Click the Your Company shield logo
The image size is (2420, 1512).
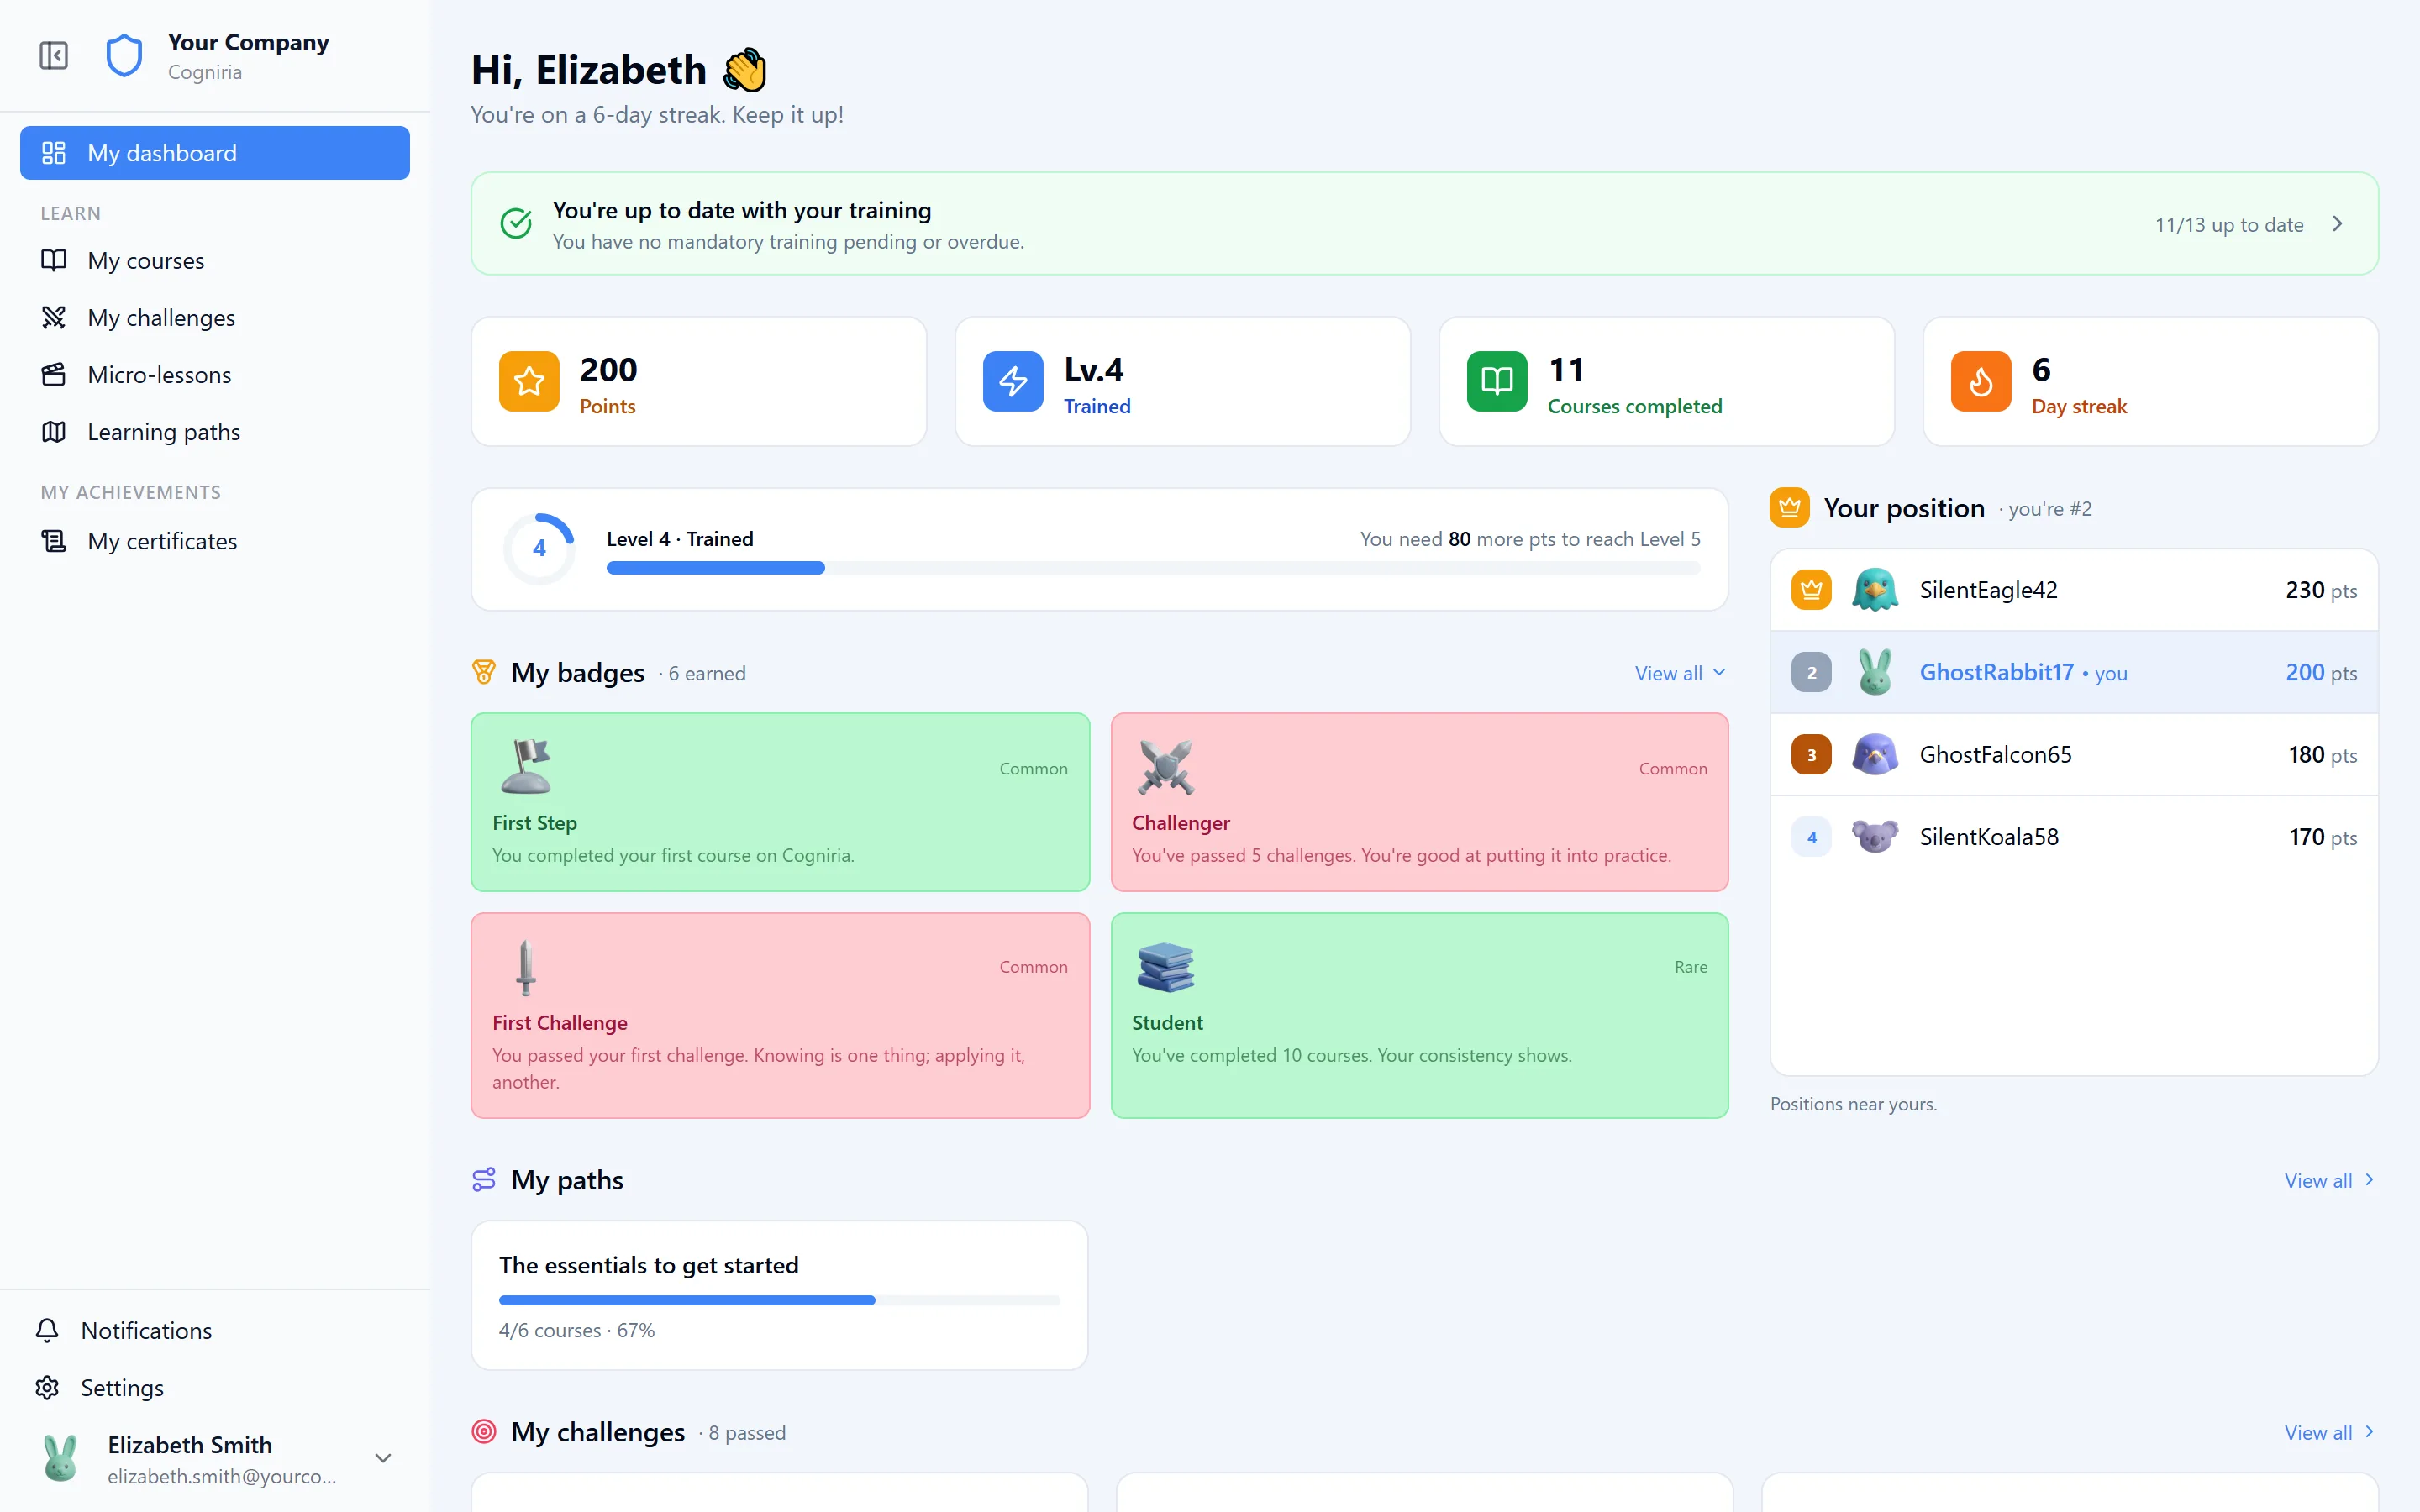click(x=124, y=55)
